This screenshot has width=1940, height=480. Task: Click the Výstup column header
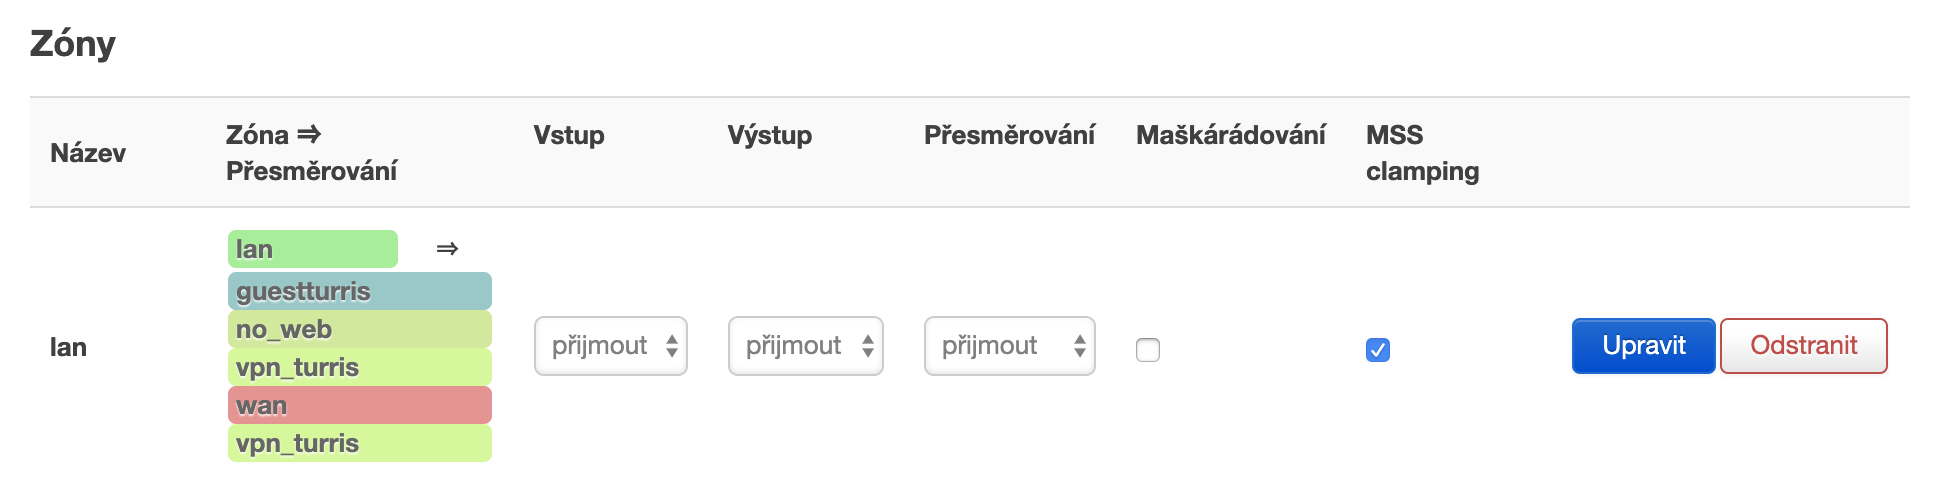769,135
